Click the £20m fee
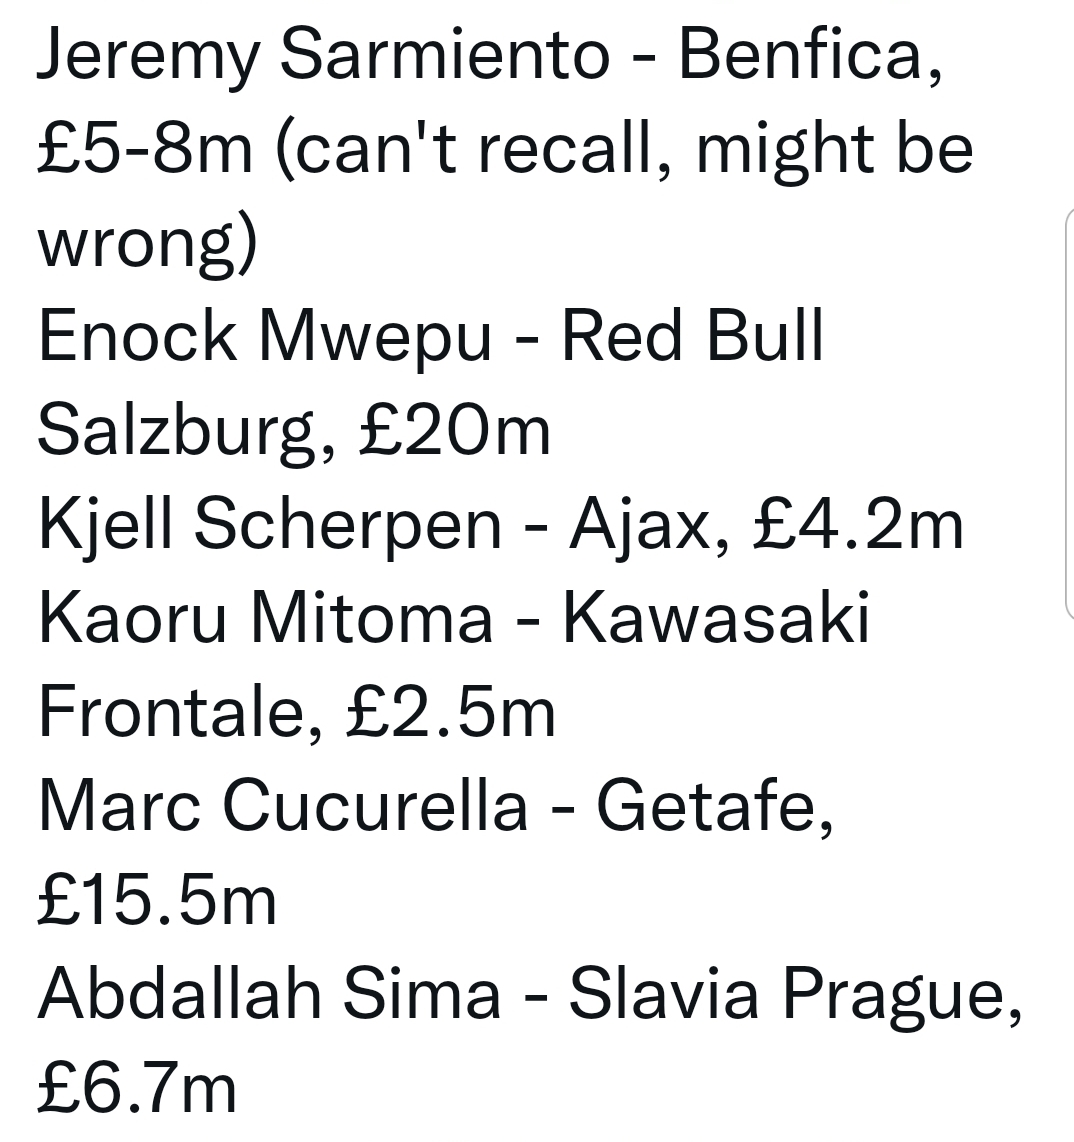Viewport: 1074px width, 1142px height. pos(454,431)
